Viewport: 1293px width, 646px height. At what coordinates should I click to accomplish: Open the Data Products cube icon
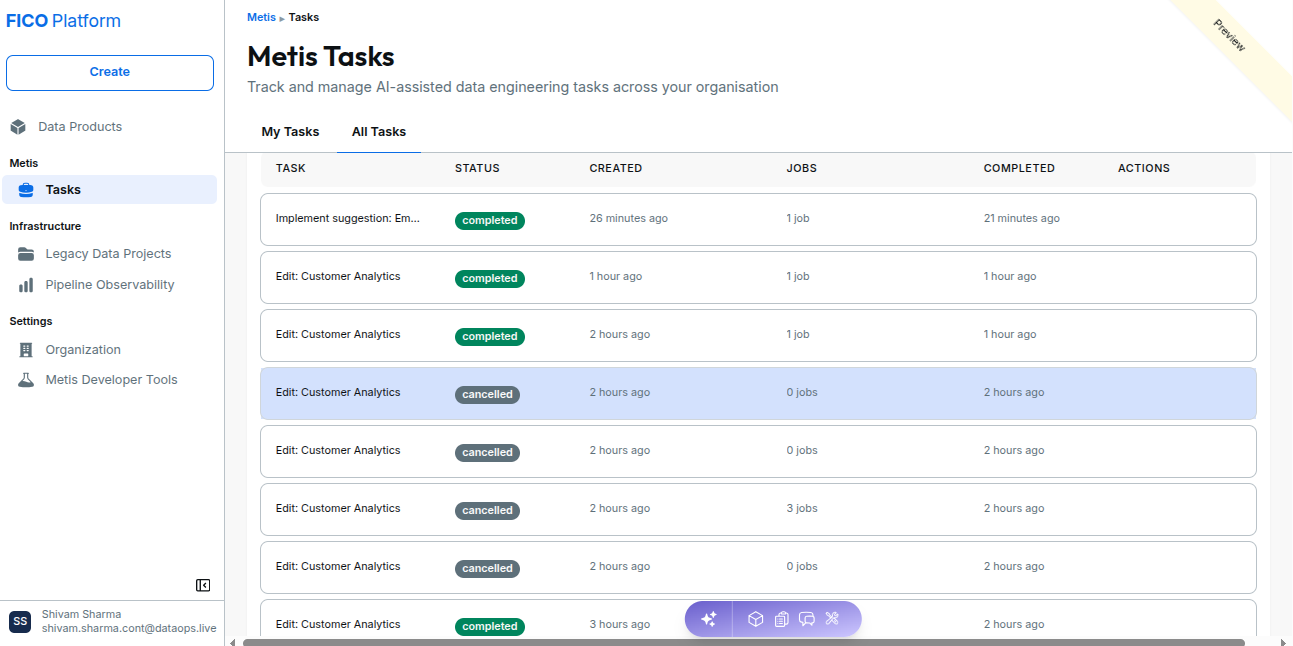pyautogui.click(x=18, y=127)
